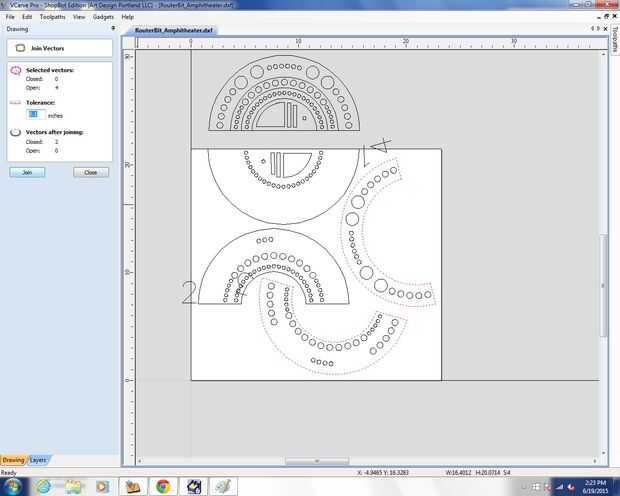Click the Close button in Join Vectors

[x=91, y=172]
